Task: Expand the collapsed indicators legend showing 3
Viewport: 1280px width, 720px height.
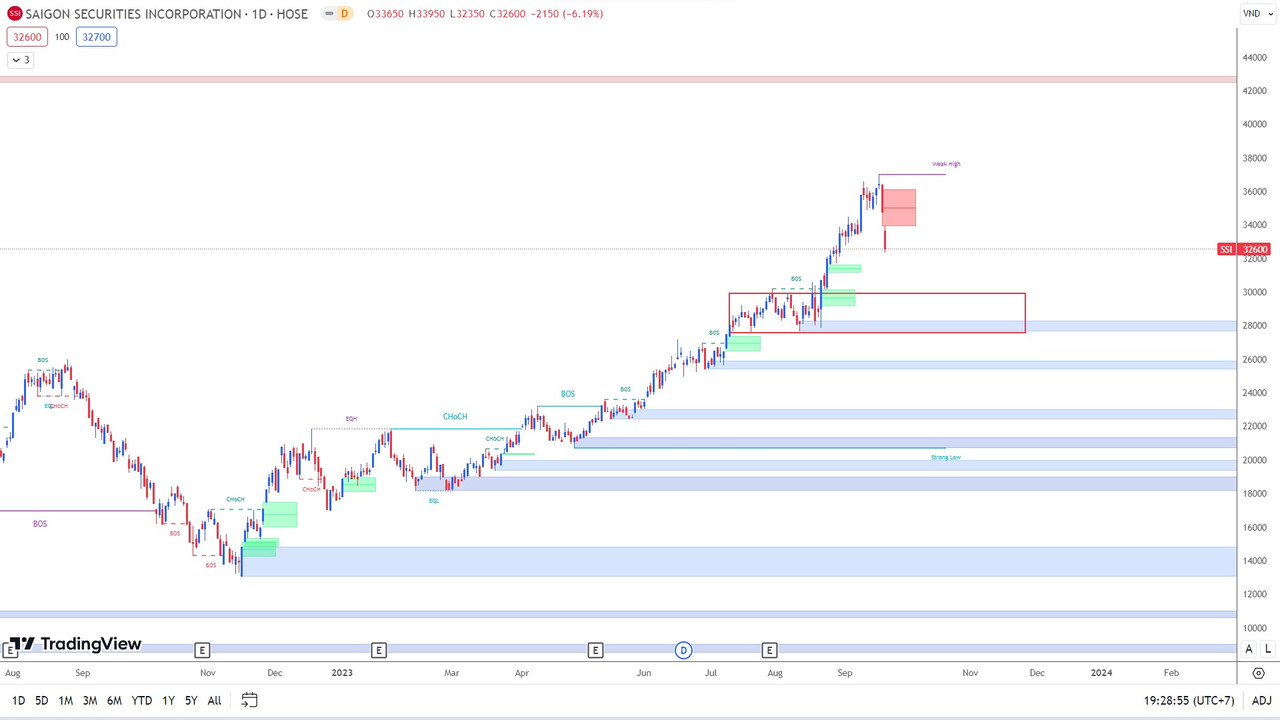Action: point(20,60)
